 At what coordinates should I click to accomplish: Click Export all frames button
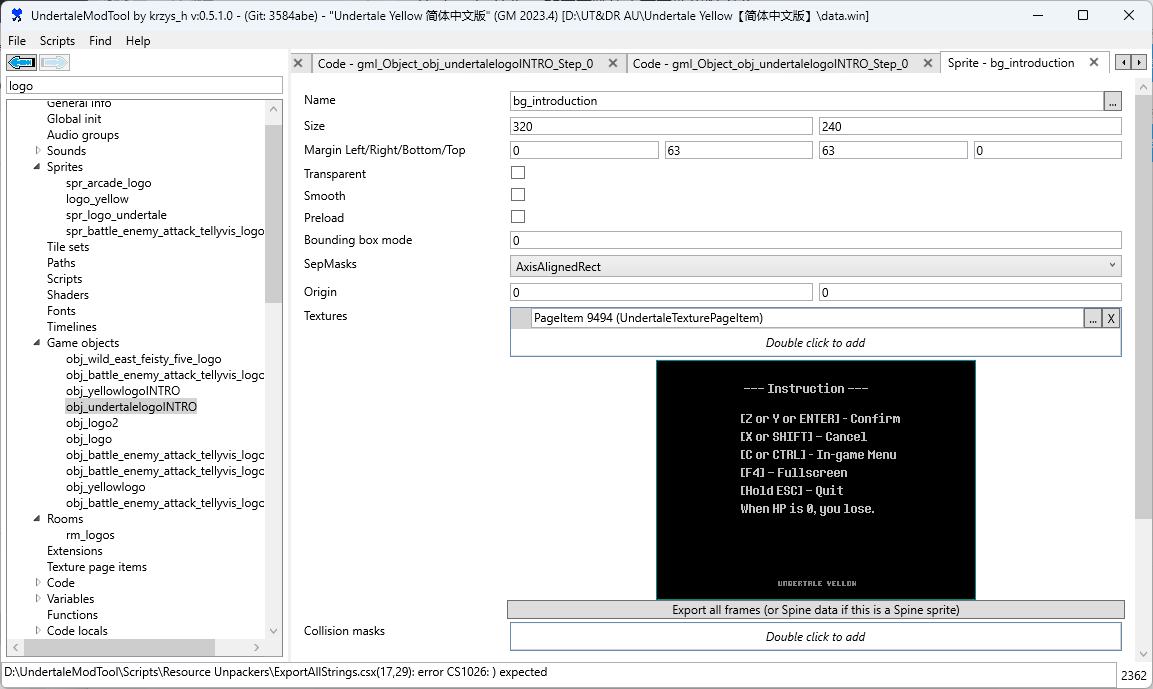pyautogui.click(x=815, y=610)
